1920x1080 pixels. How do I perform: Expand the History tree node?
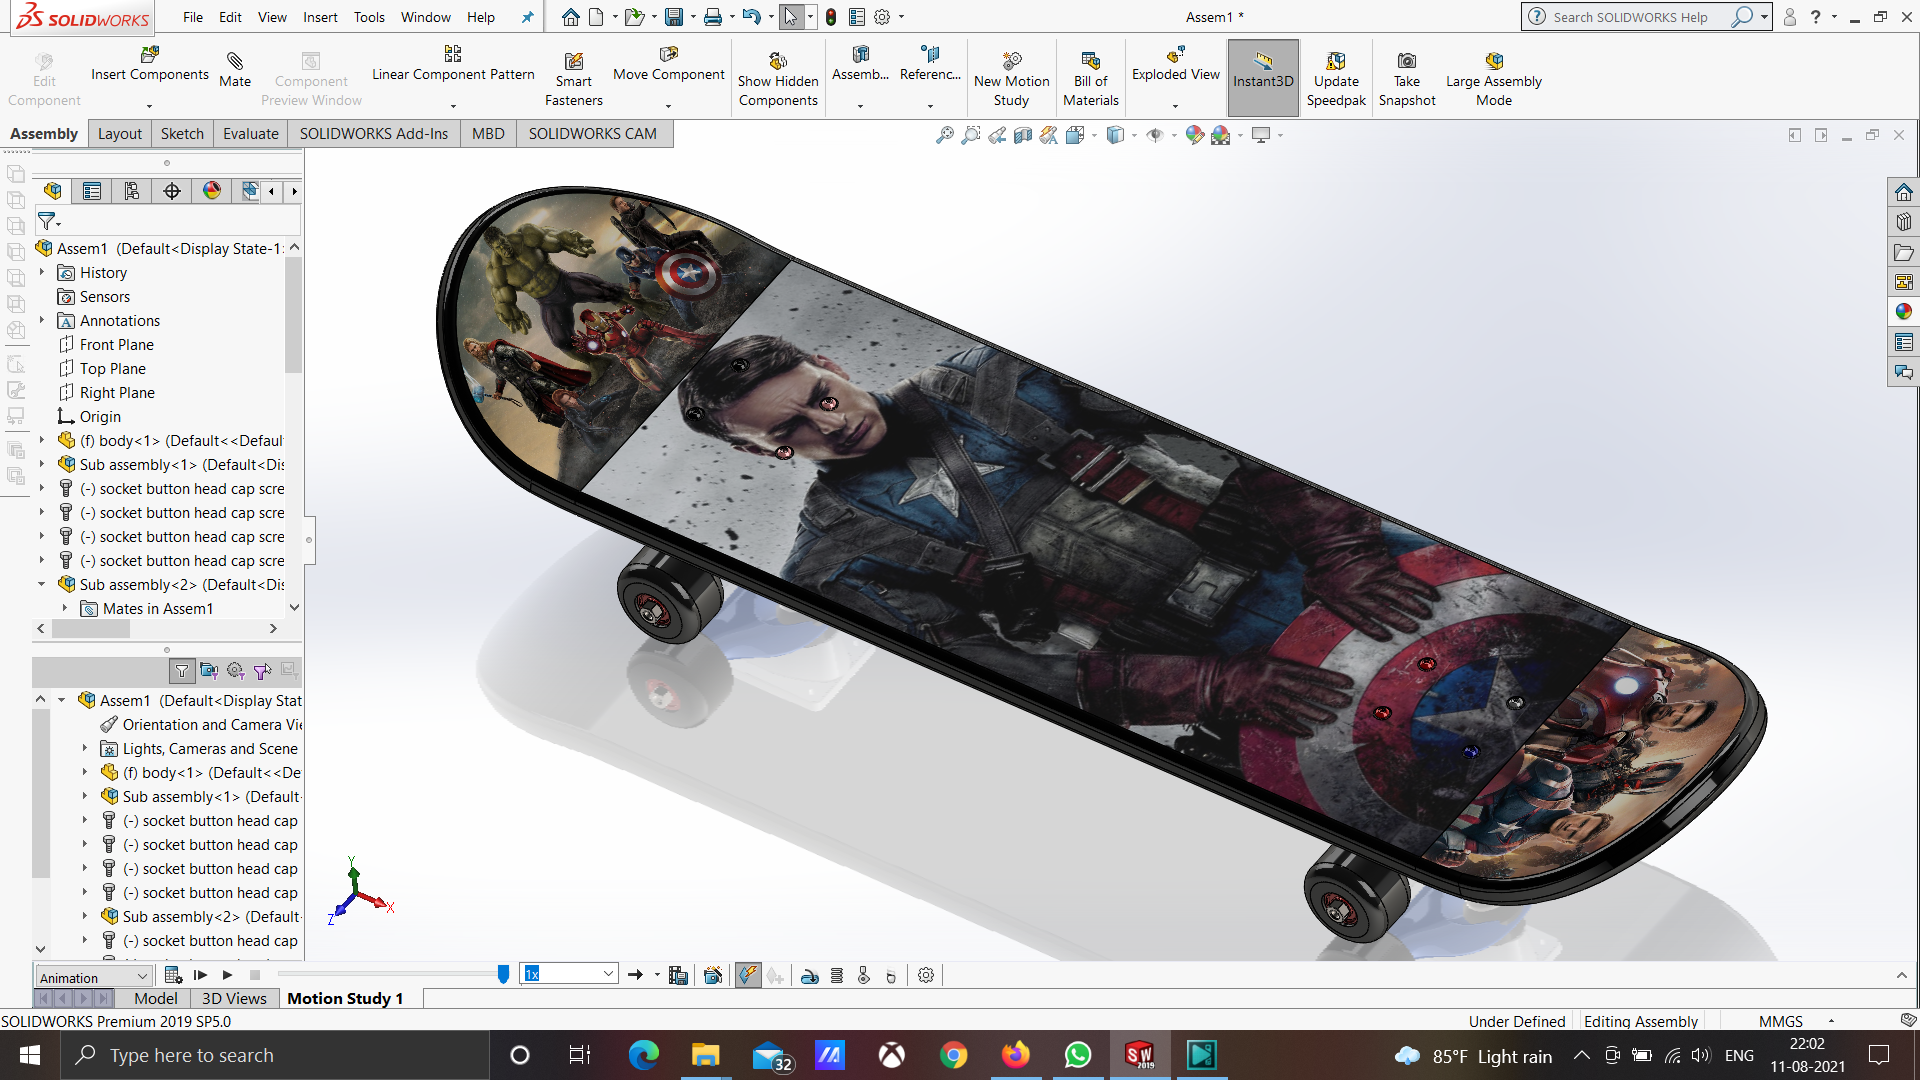pyautogui.click(x=42, y=272)
